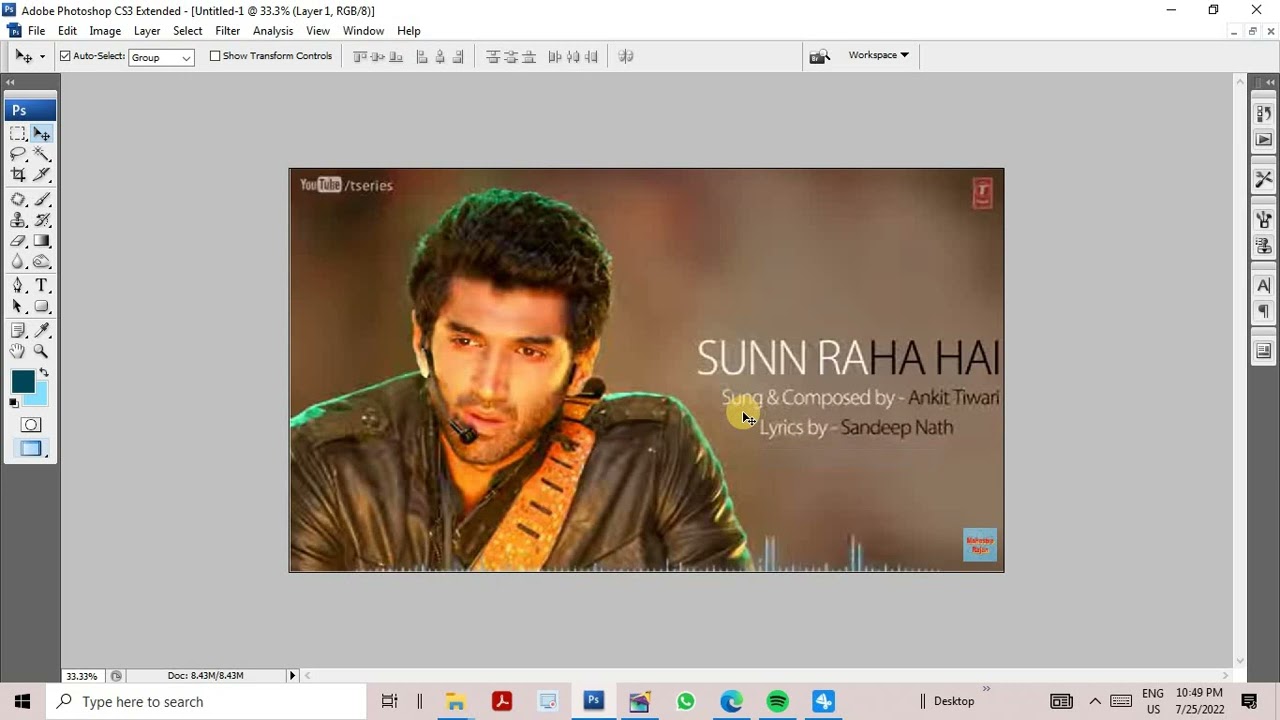Open File Explorer from the taskbar
The height and width of the screenshot is (720, 1280).
pyautogui.click(x=456, y=702)
